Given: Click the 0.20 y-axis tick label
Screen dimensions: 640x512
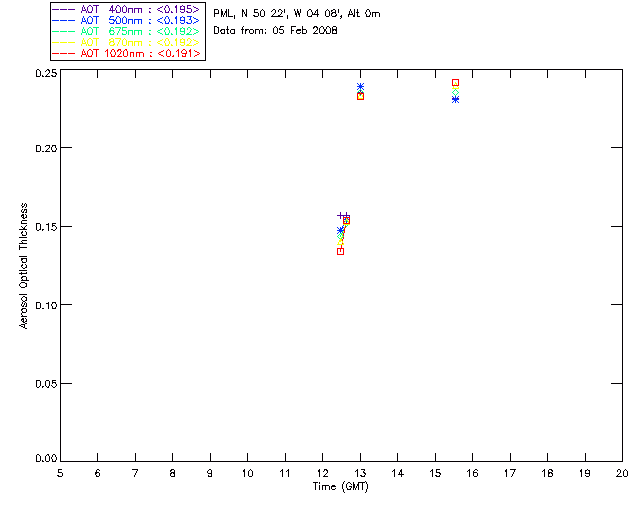Looking at the screenshot, I should [46, 148].
